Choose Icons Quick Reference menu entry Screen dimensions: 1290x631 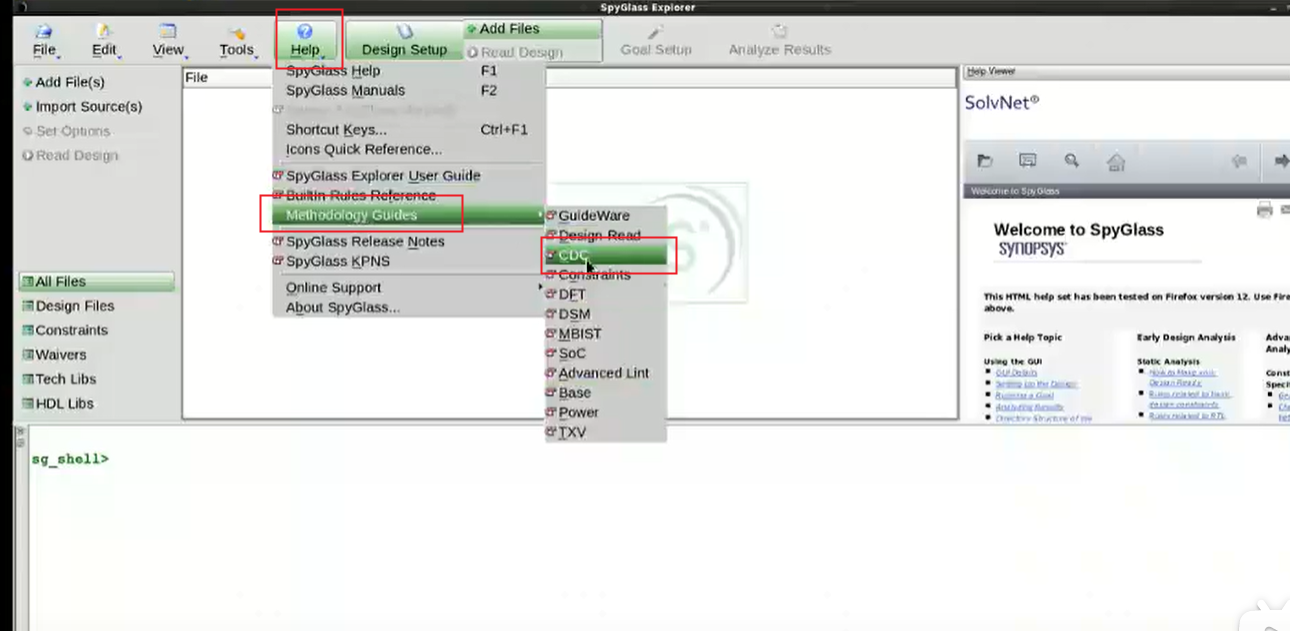[408, 149]
